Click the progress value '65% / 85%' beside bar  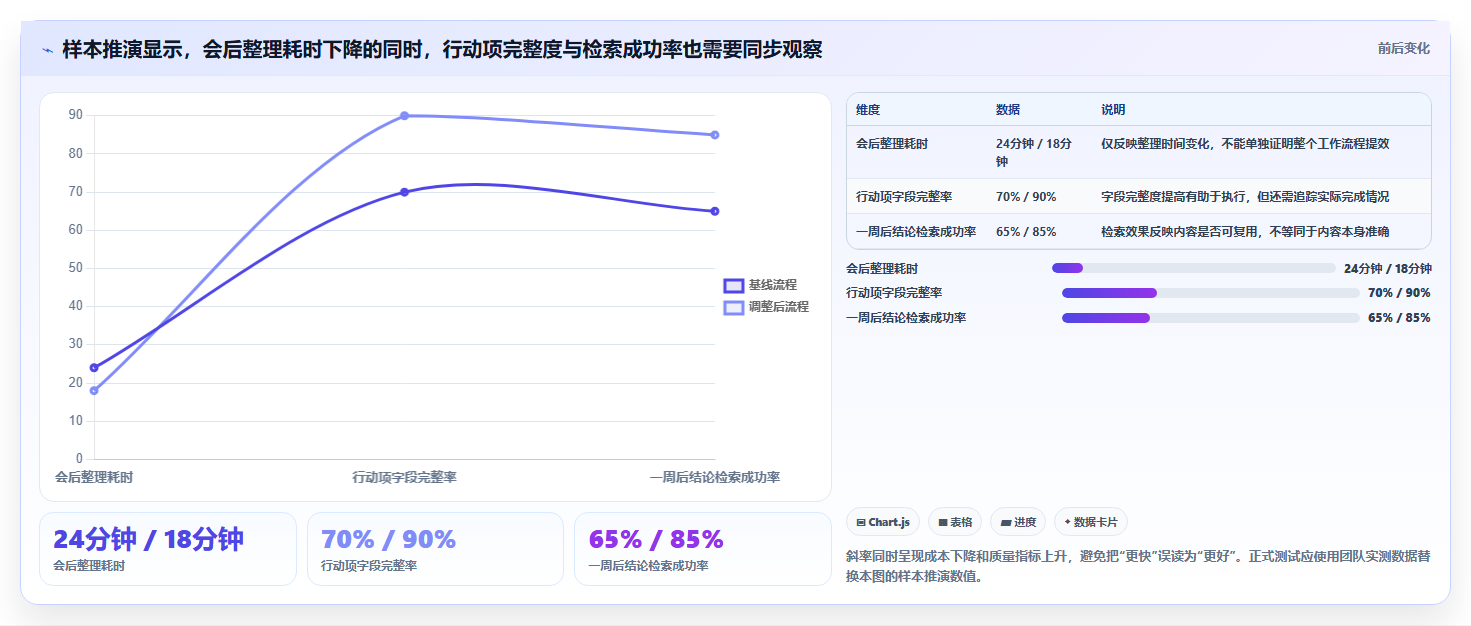1399,318
